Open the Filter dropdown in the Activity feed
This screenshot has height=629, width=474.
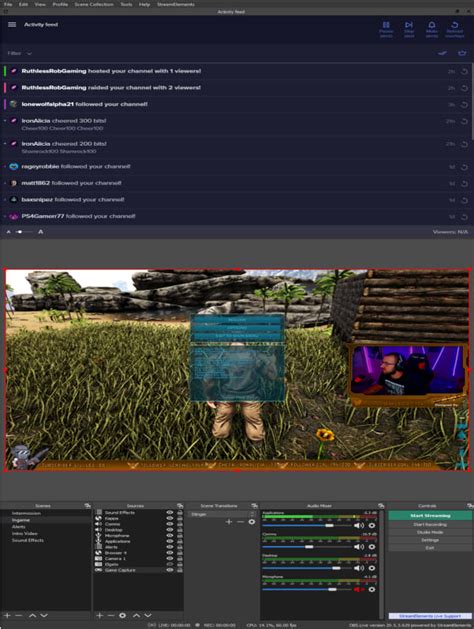(19, 53)
